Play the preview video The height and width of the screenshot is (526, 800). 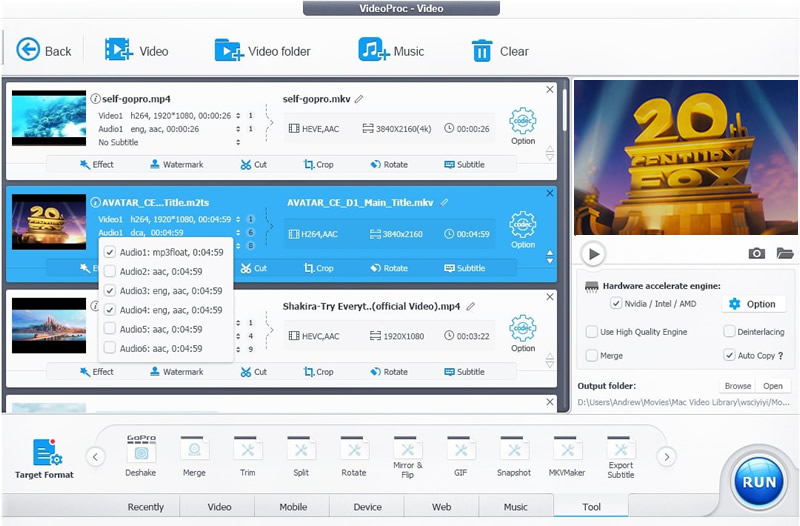(593, 254)
